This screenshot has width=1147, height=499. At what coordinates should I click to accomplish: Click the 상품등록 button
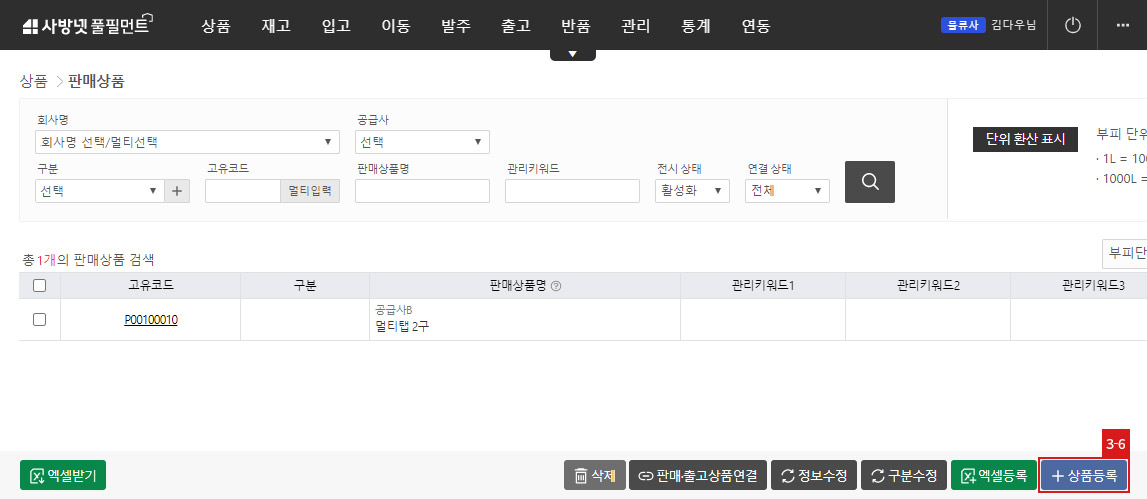click(1083, 476)
